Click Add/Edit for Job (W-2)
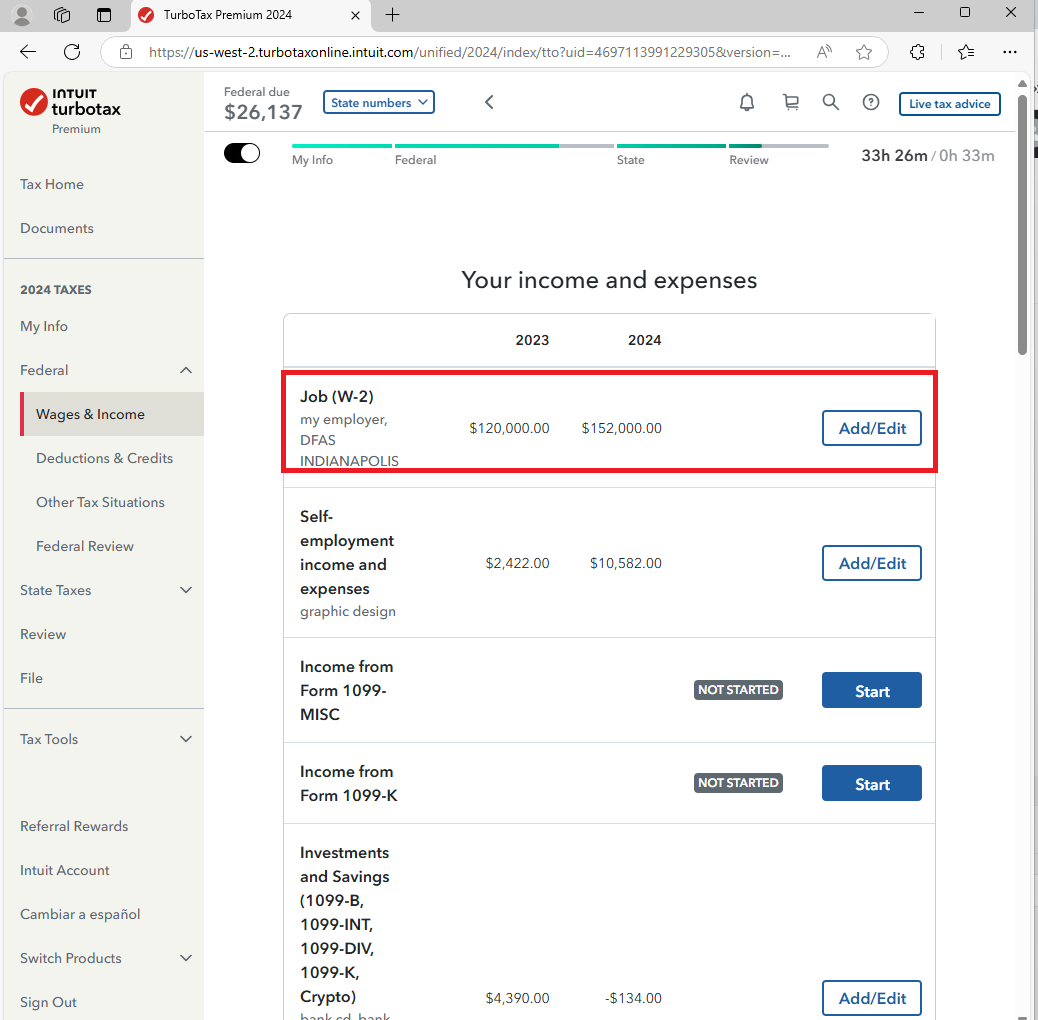Viewport: 1038px width, 1020px height. (x=872, y=428)
